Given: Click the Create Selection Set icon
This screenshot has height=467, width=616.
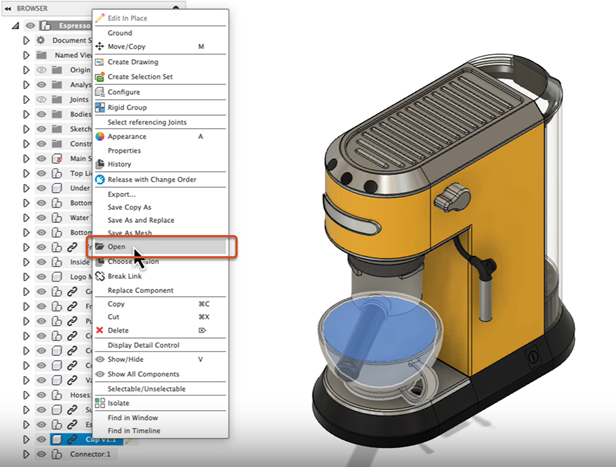Looking at the screenshot, I should coord(100,77).
